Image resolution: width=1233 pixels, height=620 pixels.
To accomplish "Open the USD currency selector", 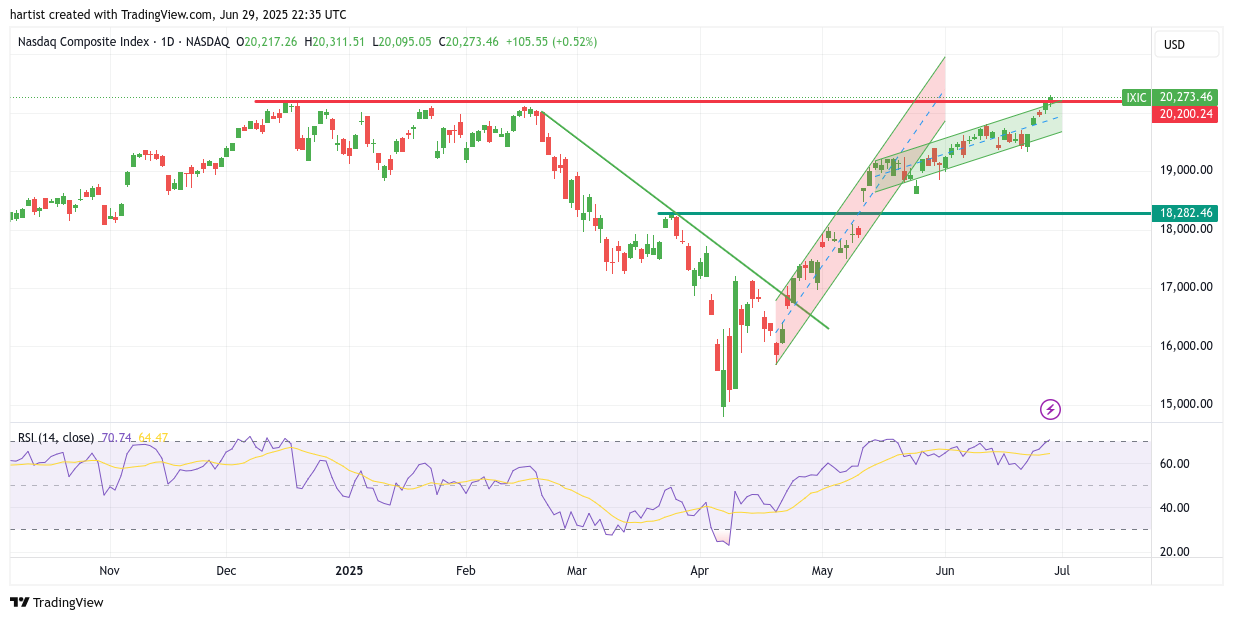I will click(x=1187, y=45).
